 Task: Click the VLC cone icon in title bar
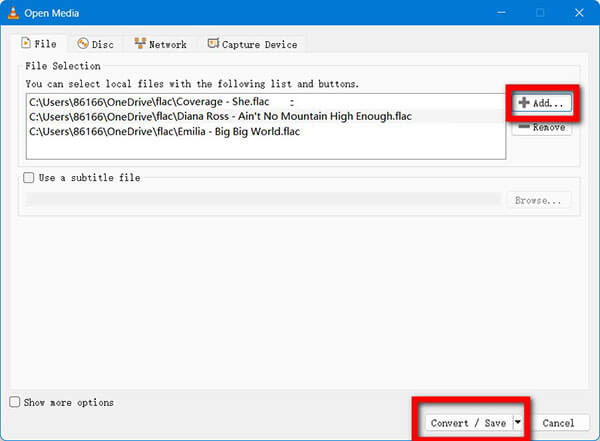pyautogui.click(x=13, y=13)
